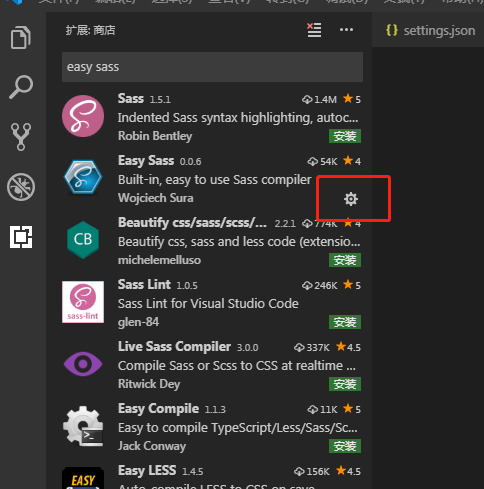Click the Indented Sass syntax highlighting description
Viewport: 484px width, 489px height.
click(238, 118)
